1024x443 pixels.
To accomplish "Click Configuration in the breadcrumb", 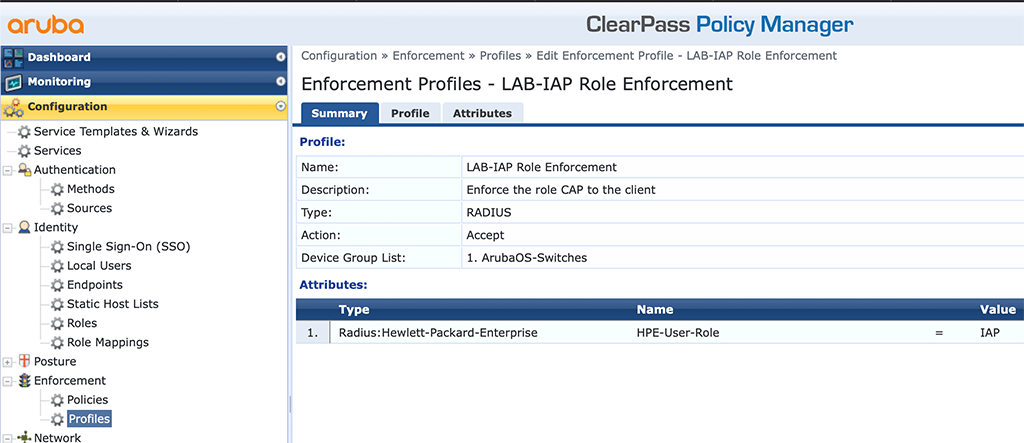I will [x=339, y=56].
